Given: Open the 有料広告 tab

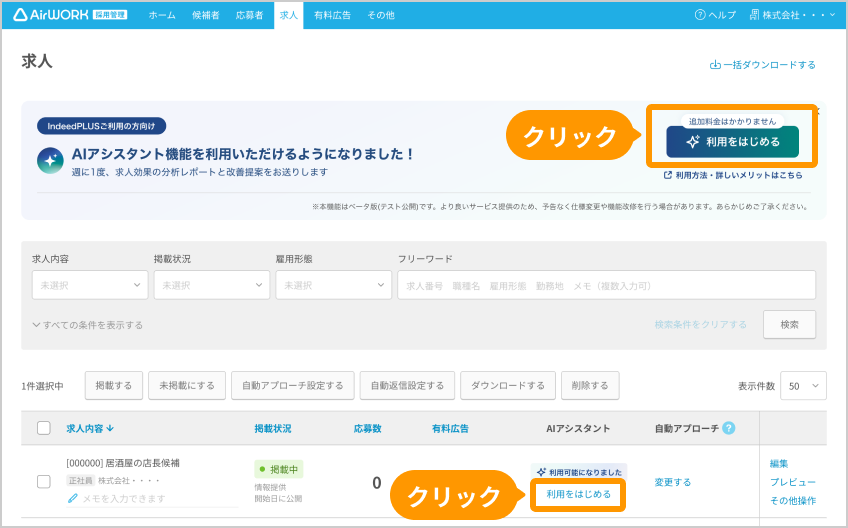Looking at the screenshot, I should tap(332, 15).
